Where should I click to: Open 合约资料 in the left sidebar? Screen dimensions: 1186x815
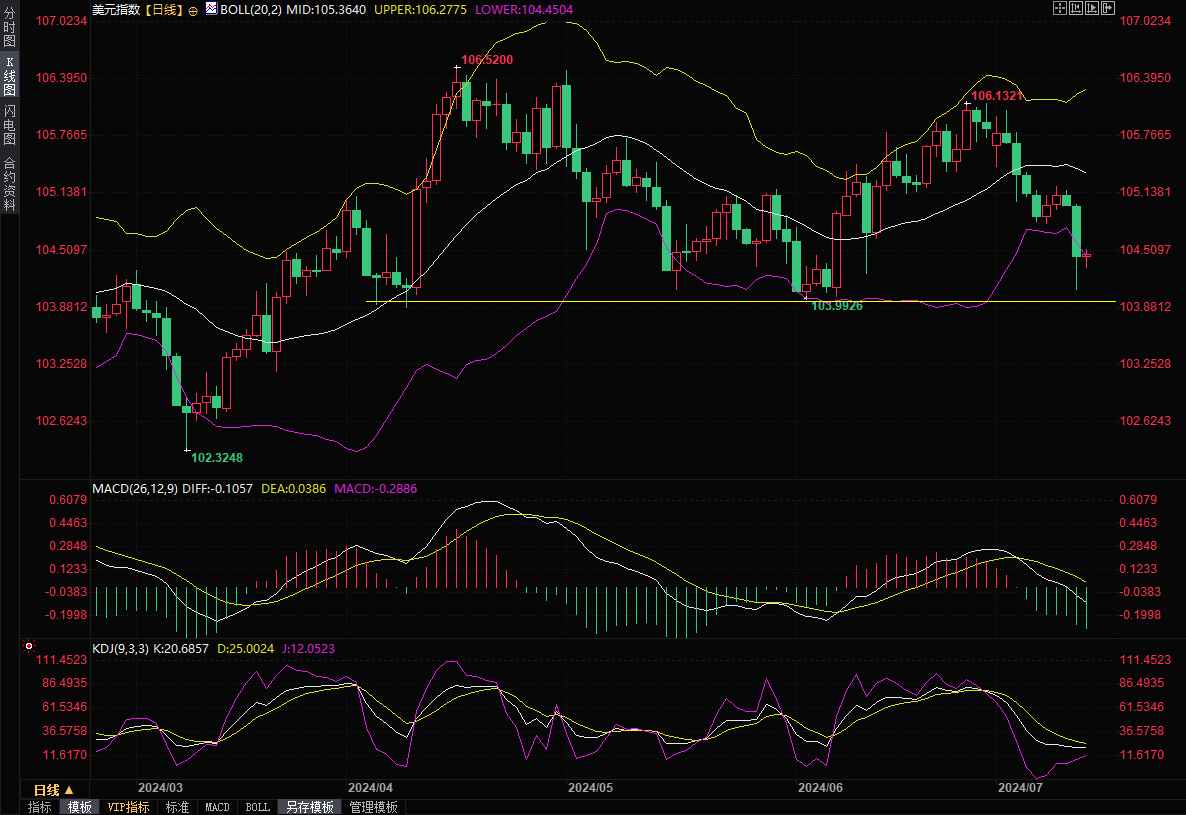click(x=9, y=184)
